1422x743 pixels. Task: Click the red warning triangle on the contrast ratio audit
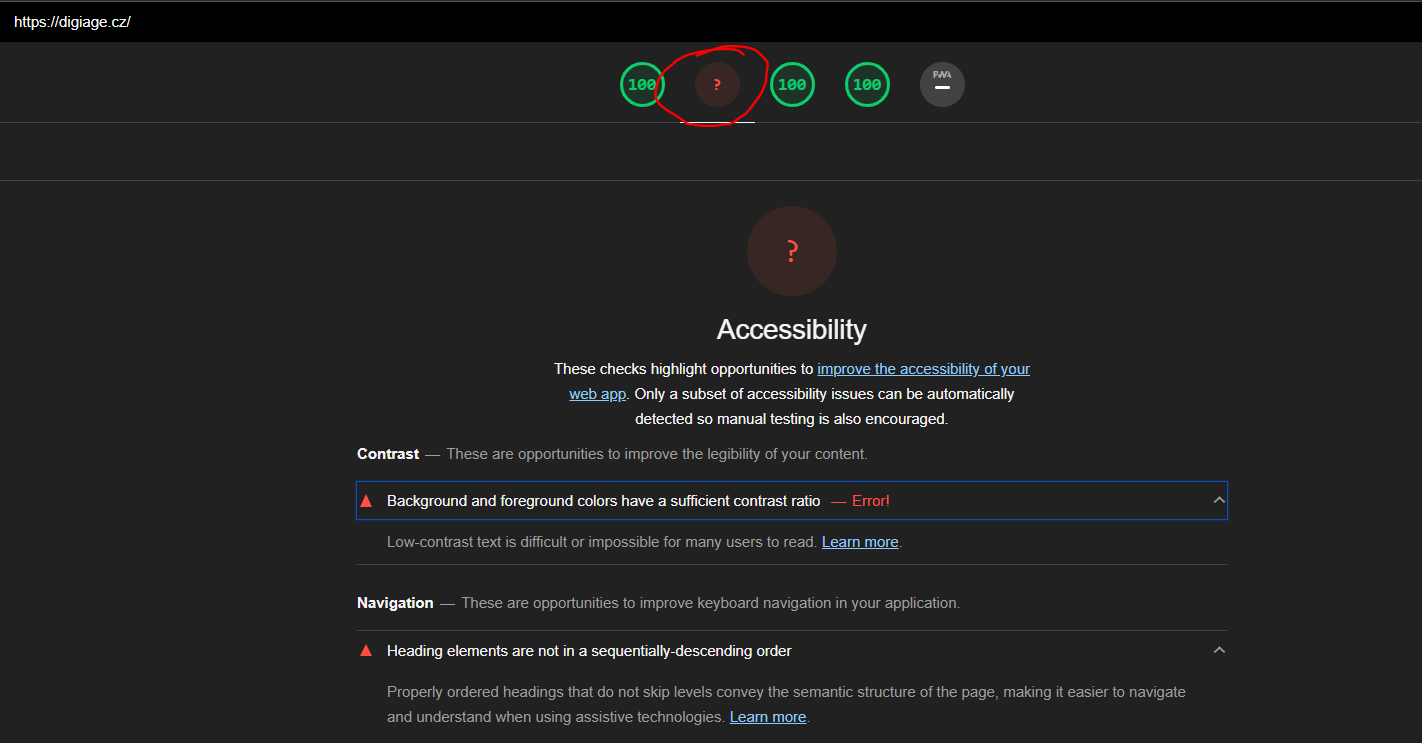[366, 501]
